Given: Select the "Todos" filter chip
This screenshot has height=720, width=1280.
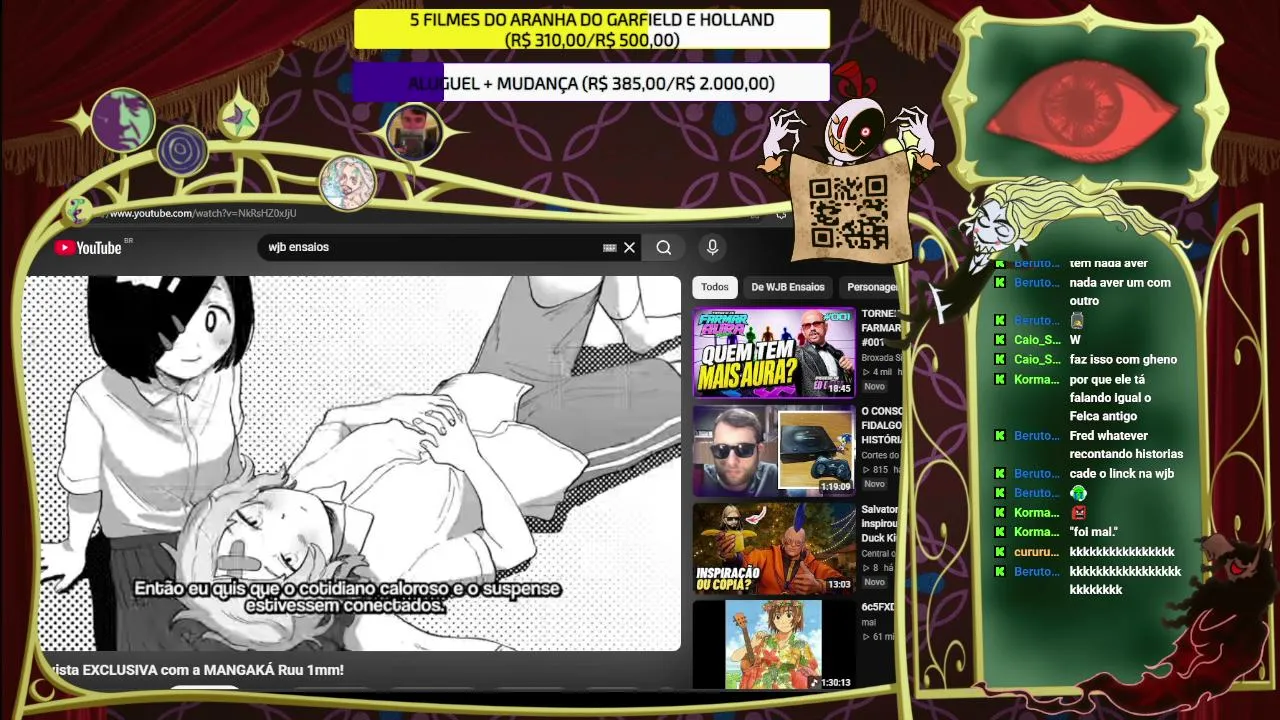Looking at the screenshot, I should click(715, 287).
